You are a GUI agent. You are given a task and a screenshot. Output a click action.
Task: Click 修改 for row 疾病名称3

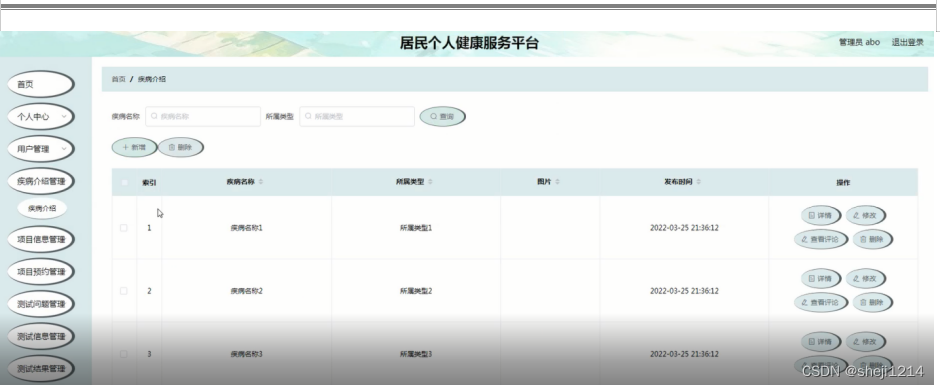[865, 342]
